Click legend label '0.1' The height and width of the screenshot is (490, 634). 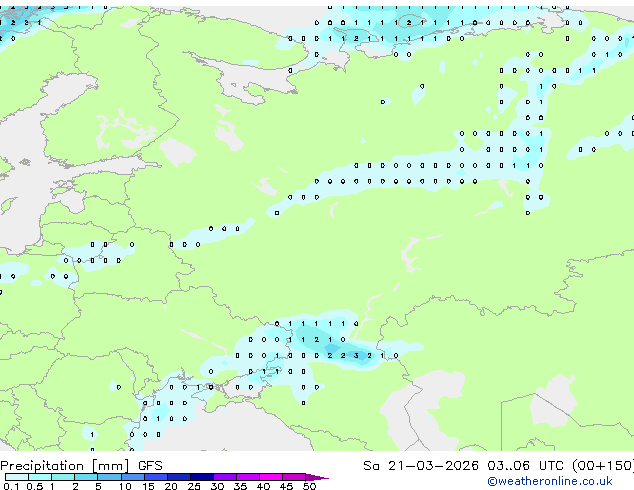(11, 486)
